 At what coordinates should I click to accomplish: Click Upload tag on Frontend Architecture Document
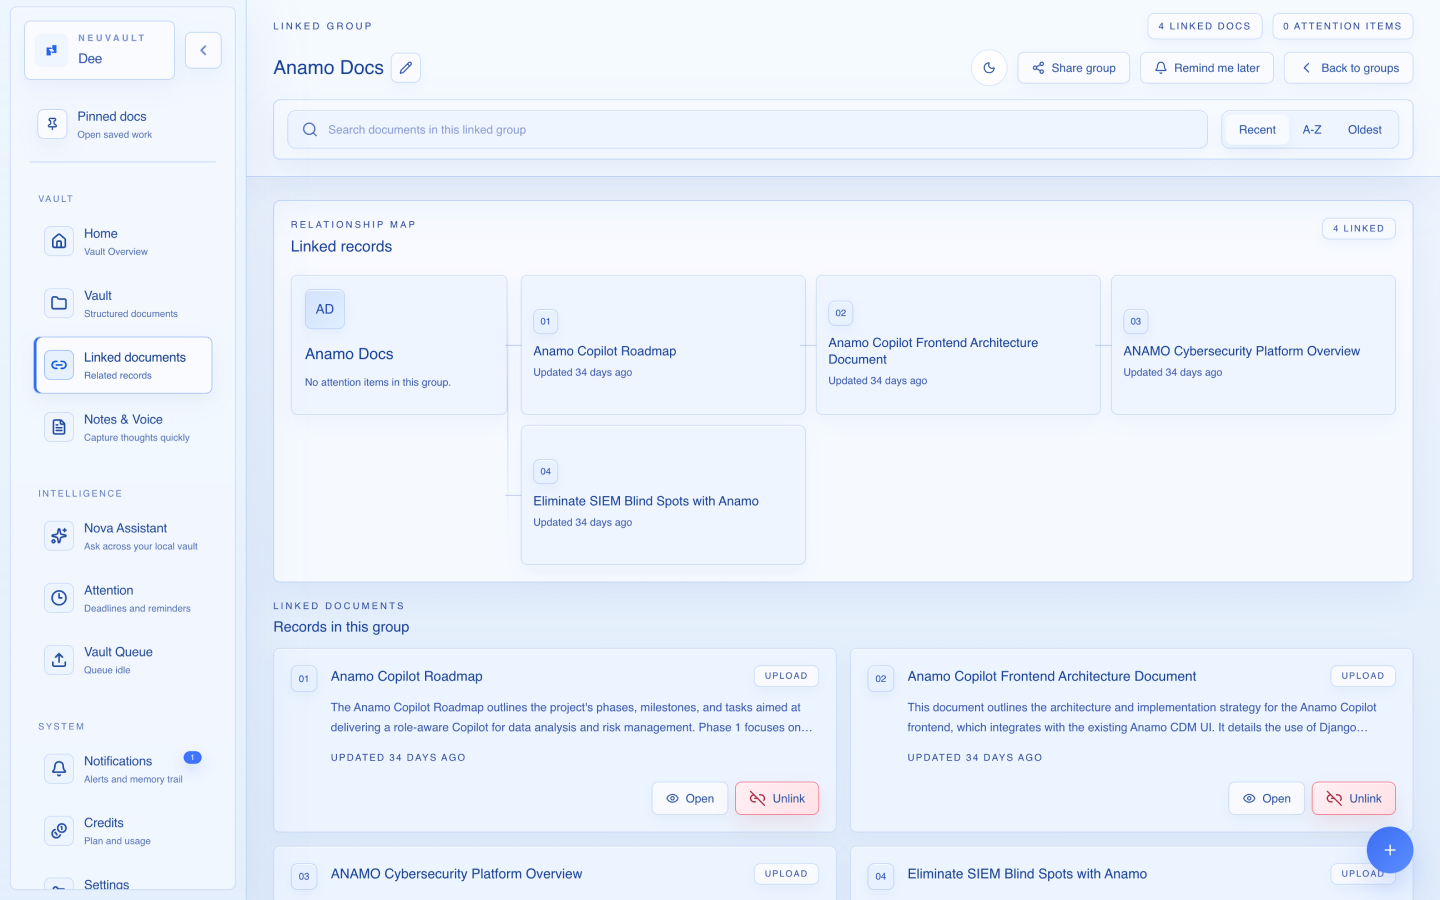[1362, 676]
